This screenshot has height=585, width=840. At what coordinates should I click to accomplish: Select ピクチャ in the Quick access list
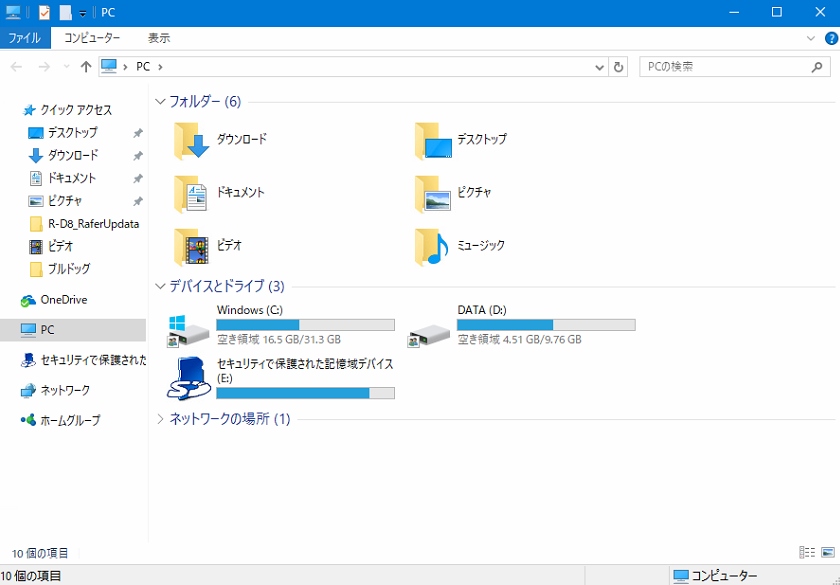(65, 201)
